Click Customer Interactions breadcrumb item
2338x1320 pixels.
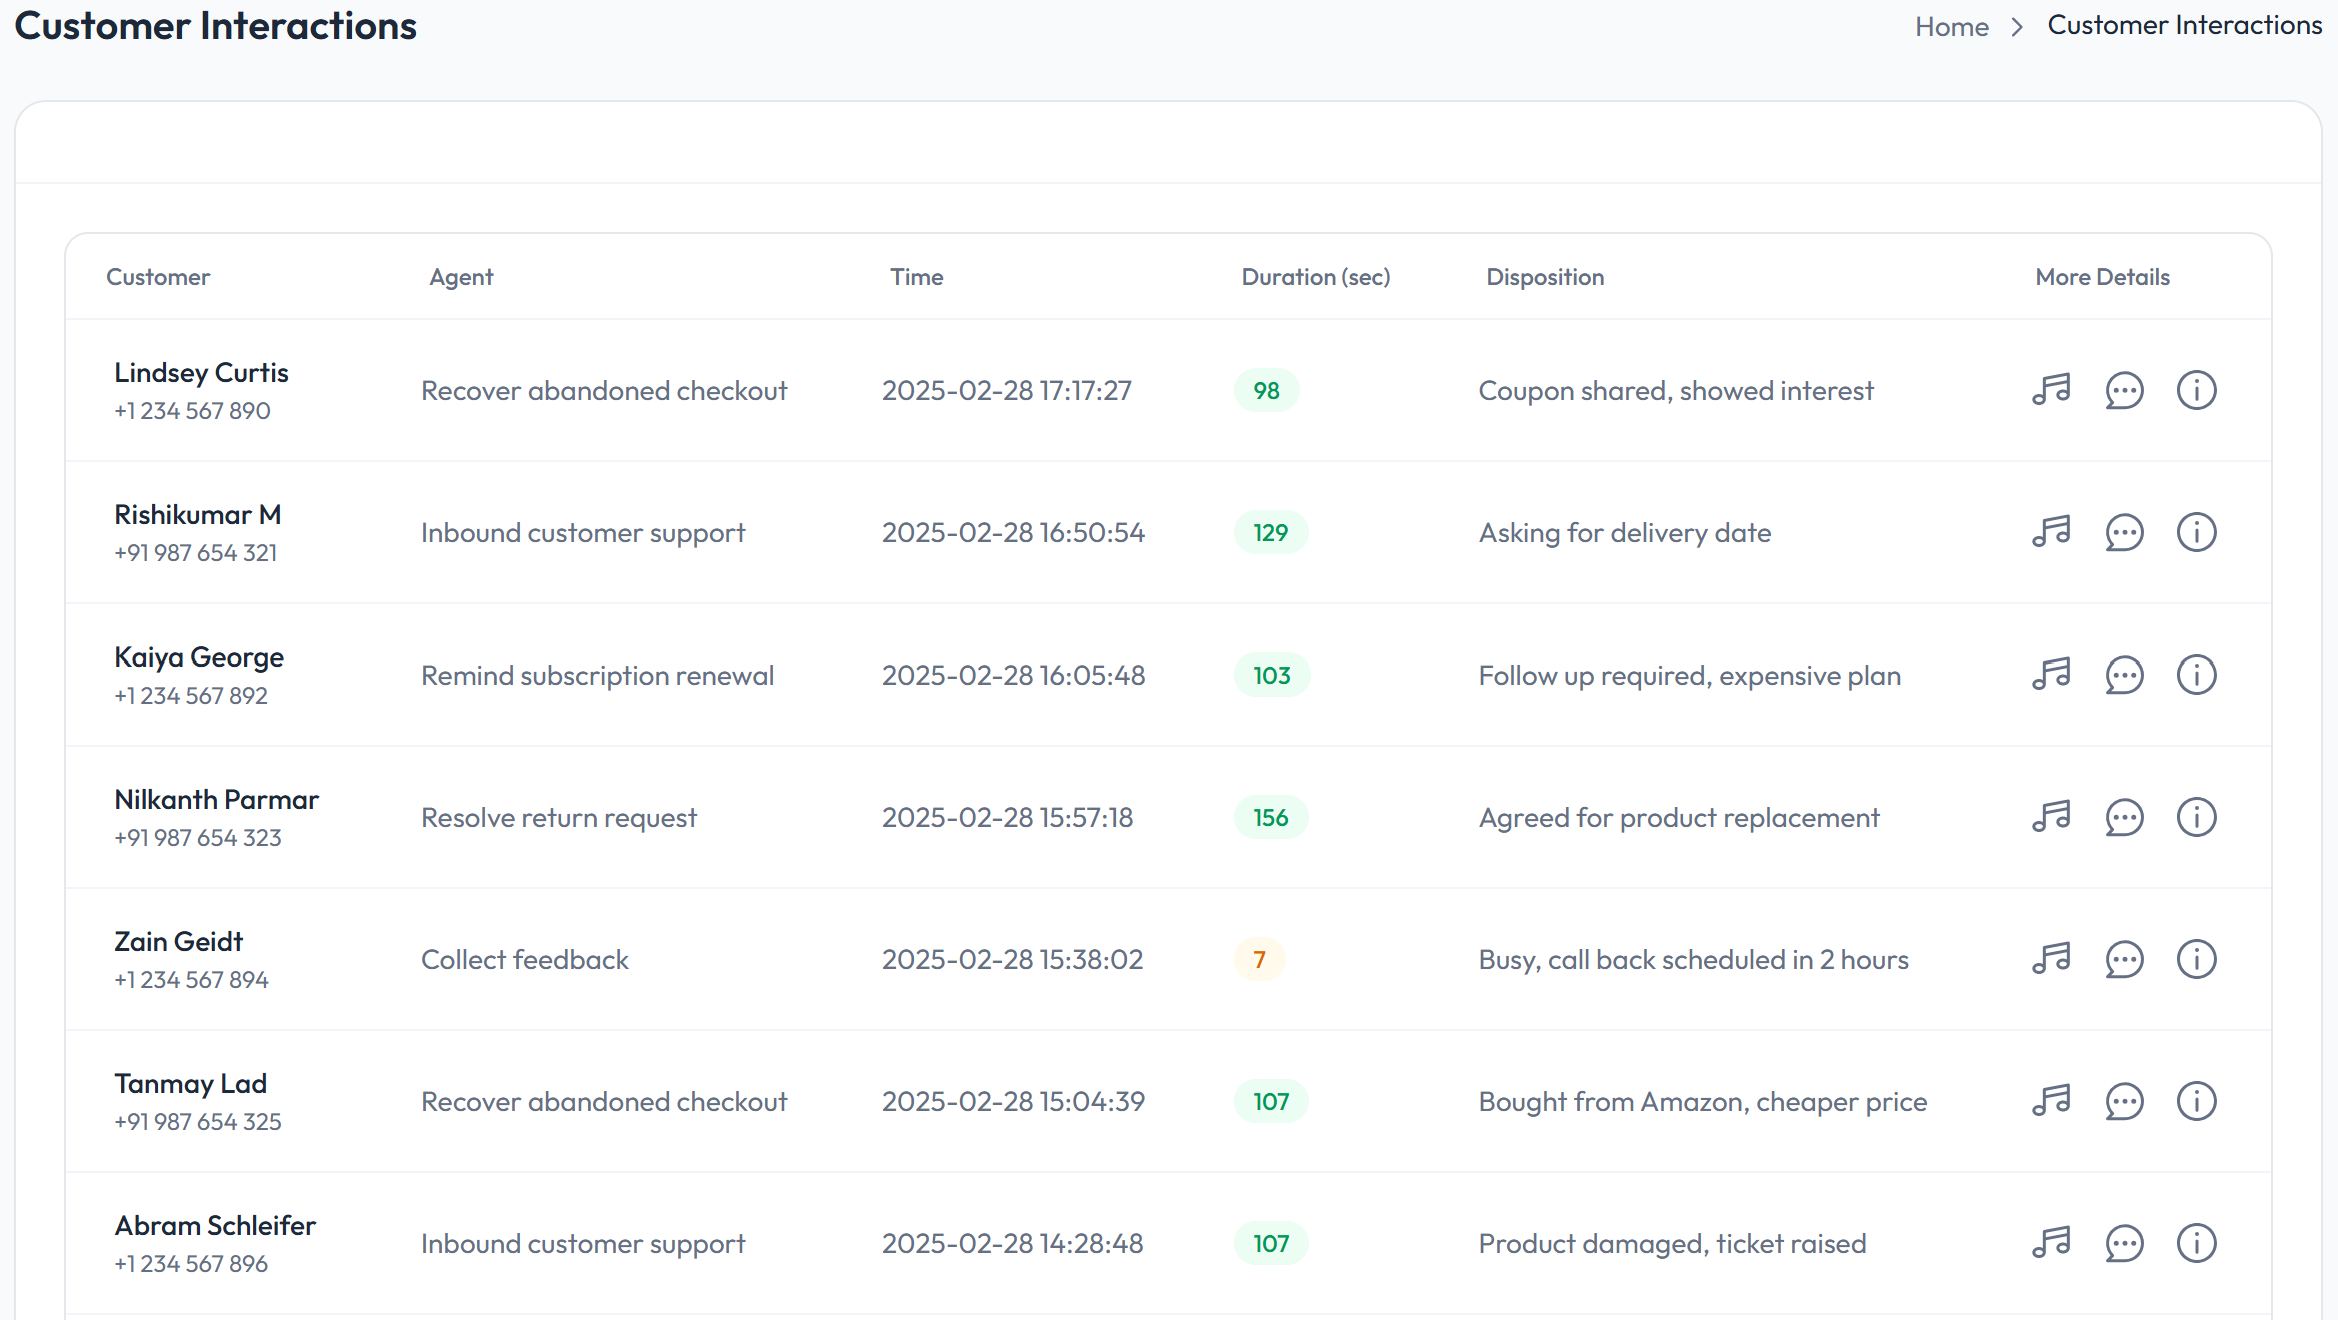pyautogui.click(x=2184, y=25)
